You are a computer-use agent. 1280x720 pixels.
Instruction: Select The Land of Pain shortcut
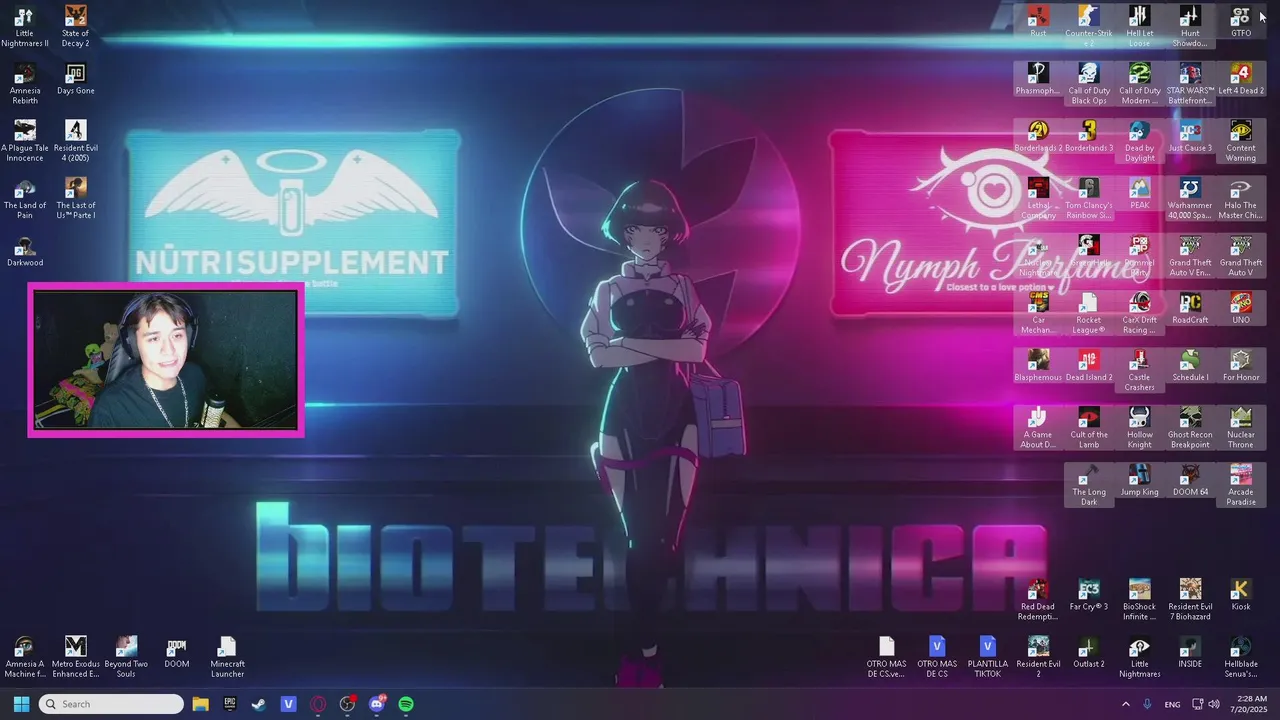pyautogui.click(x=24, y=198)
